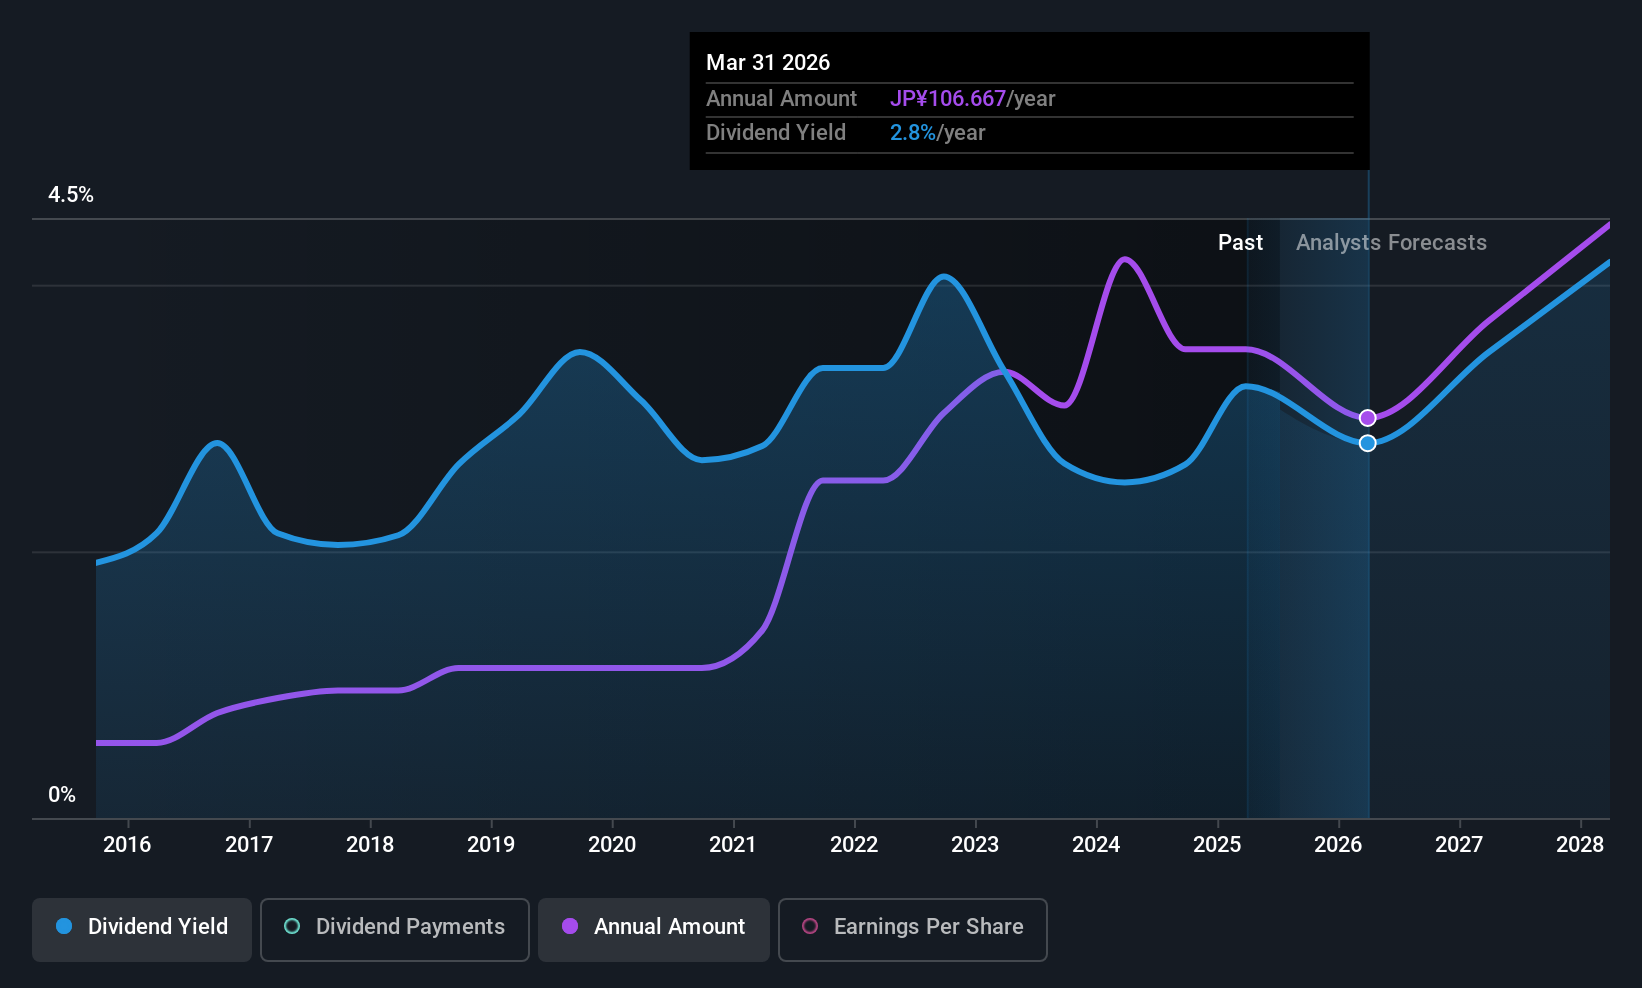
Task: Click the JP¥106.667/year tooltip value
Action: [x=972, y=99]
